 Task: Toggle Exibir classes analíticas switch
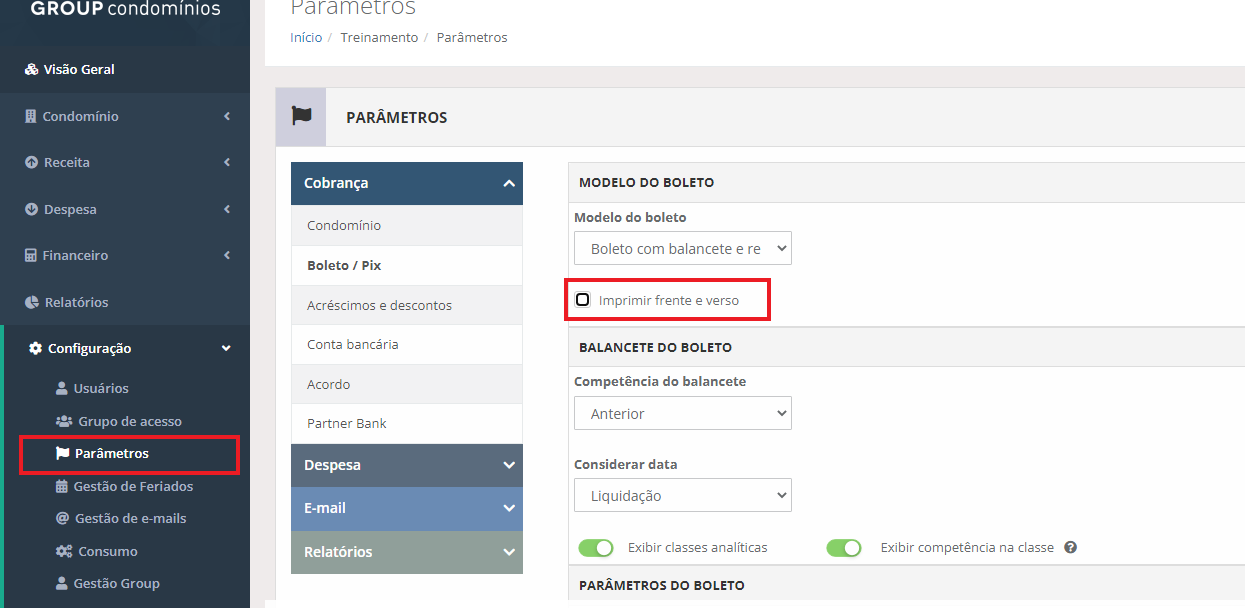[x=596, y=548]
